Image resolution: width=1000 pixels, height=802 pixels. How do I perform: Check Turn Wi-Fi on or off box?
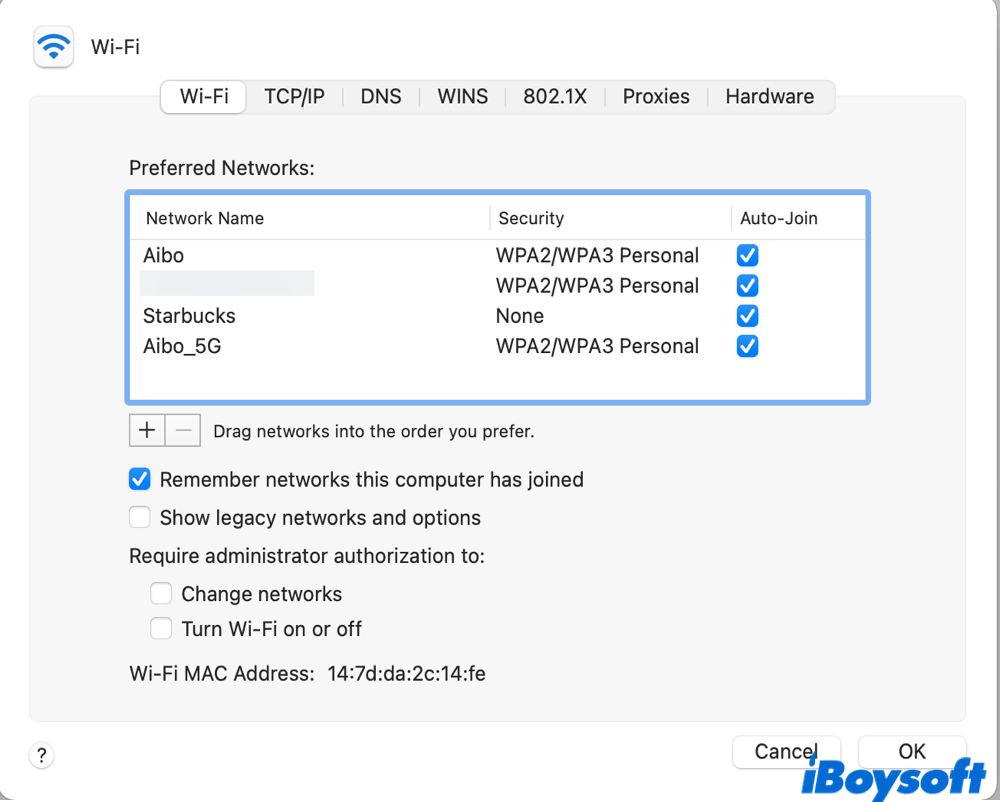pyautogui.click(x=161, y=629)
